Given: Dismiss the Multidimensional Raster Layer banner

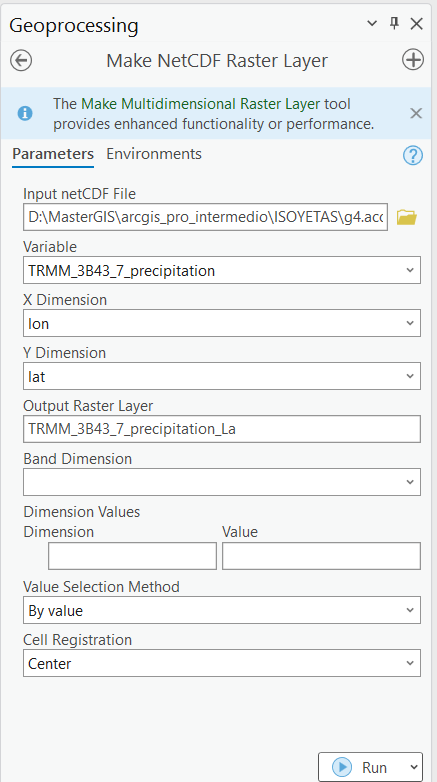Looking at the screenshot, I should (x=416, y=113).
